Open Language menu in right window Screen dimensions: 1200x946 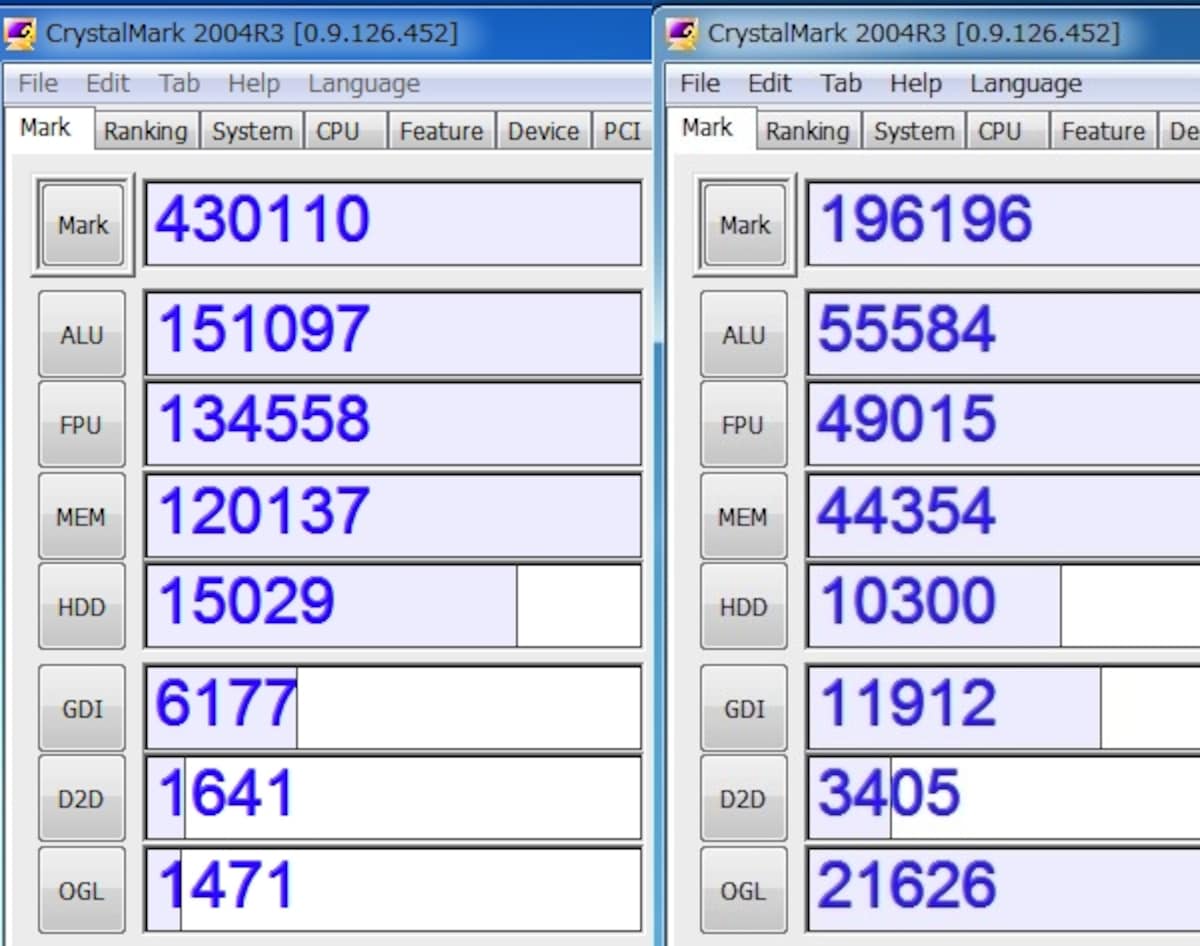click(1025, 83)
